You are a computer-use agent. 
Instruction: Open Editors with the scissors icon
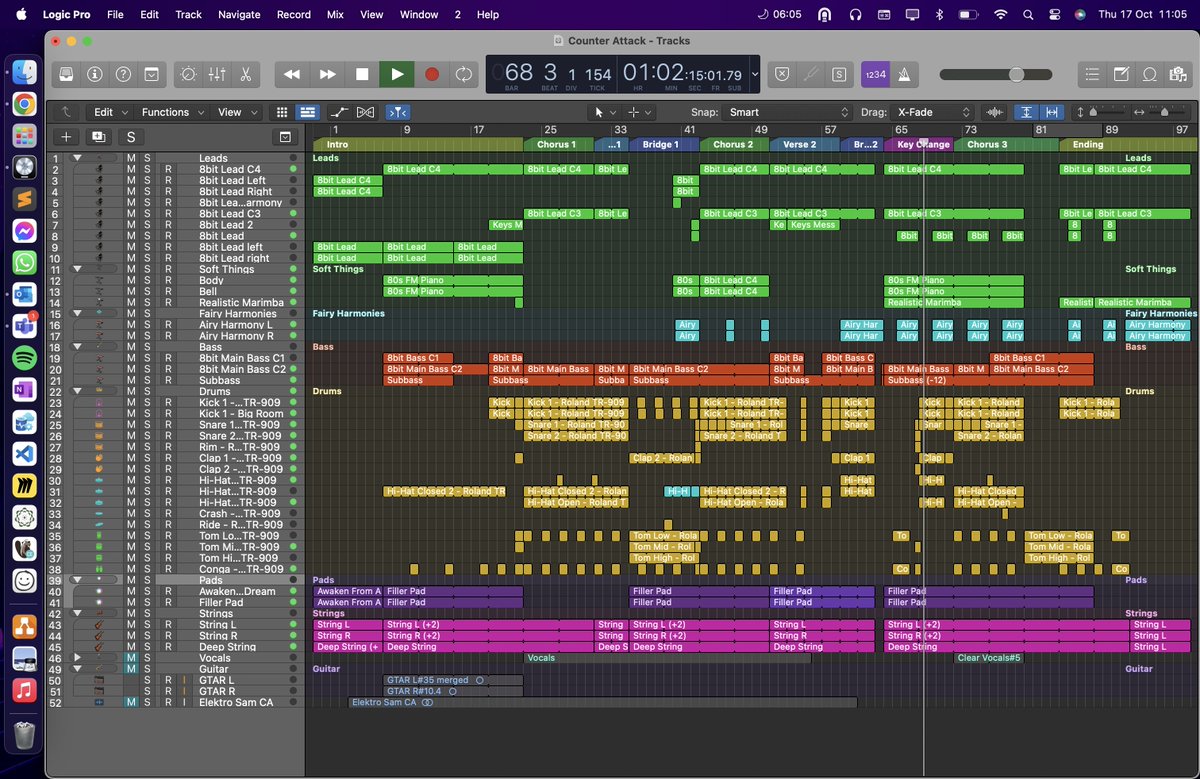click(245, 74)
